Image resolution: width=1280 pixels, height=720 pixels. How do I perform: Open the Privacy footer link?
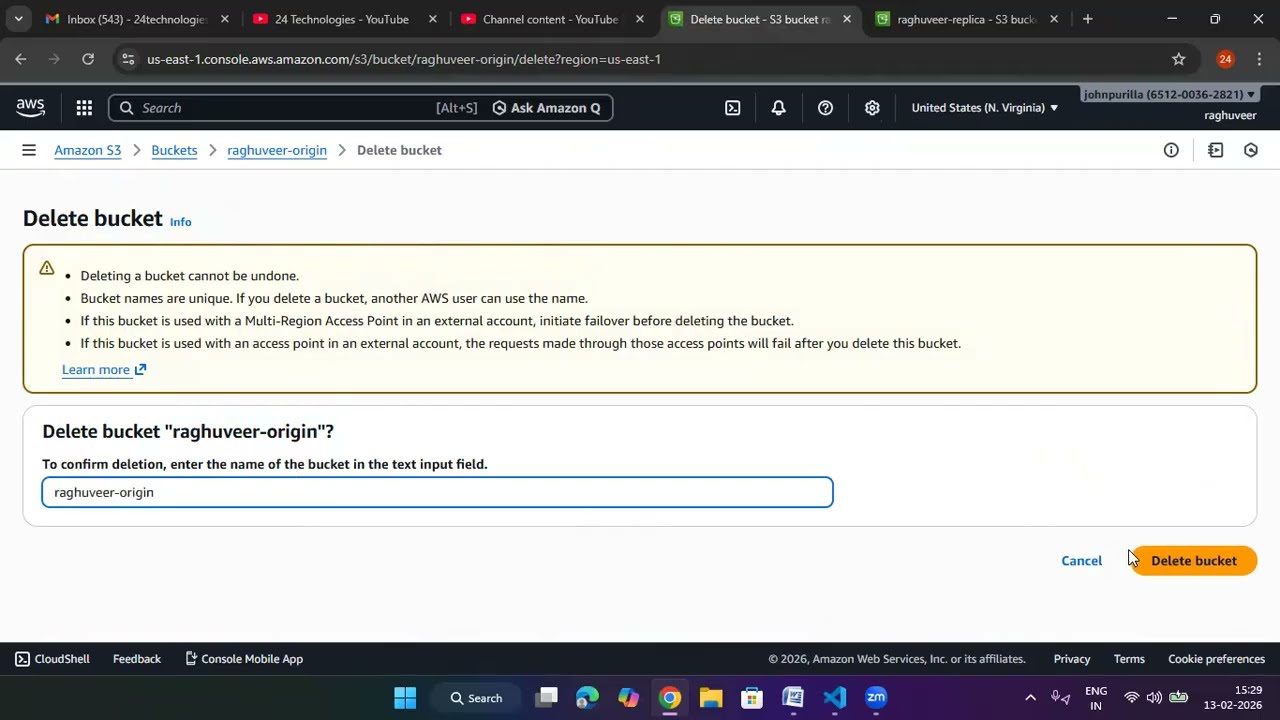(x=1072, y=659)
